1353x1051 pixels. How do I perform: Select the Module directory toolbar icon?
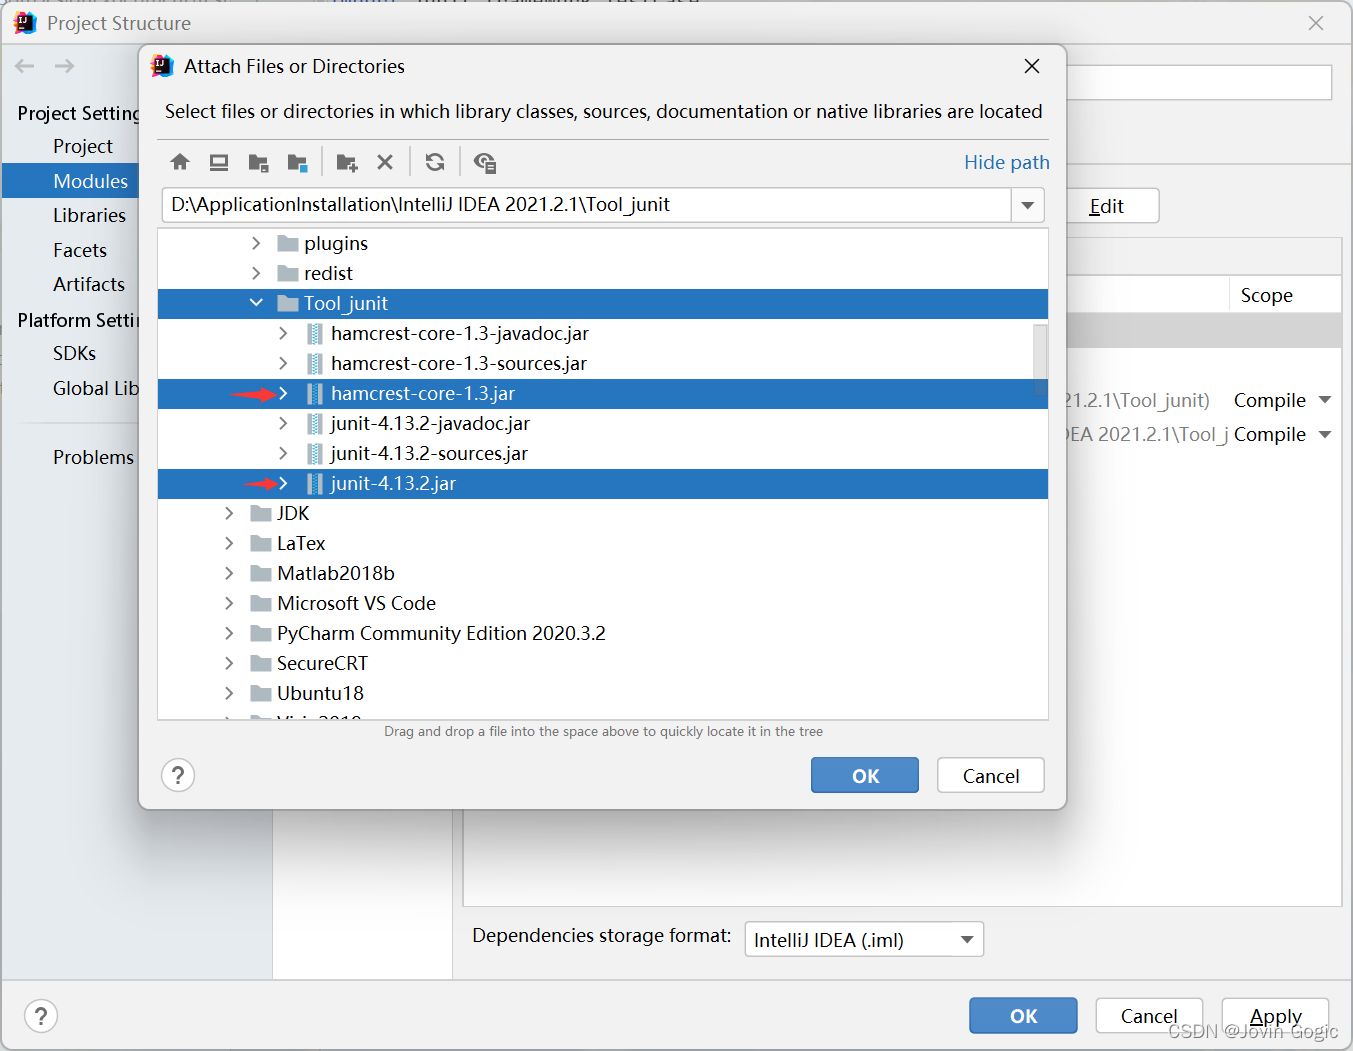tap(297, 162)
